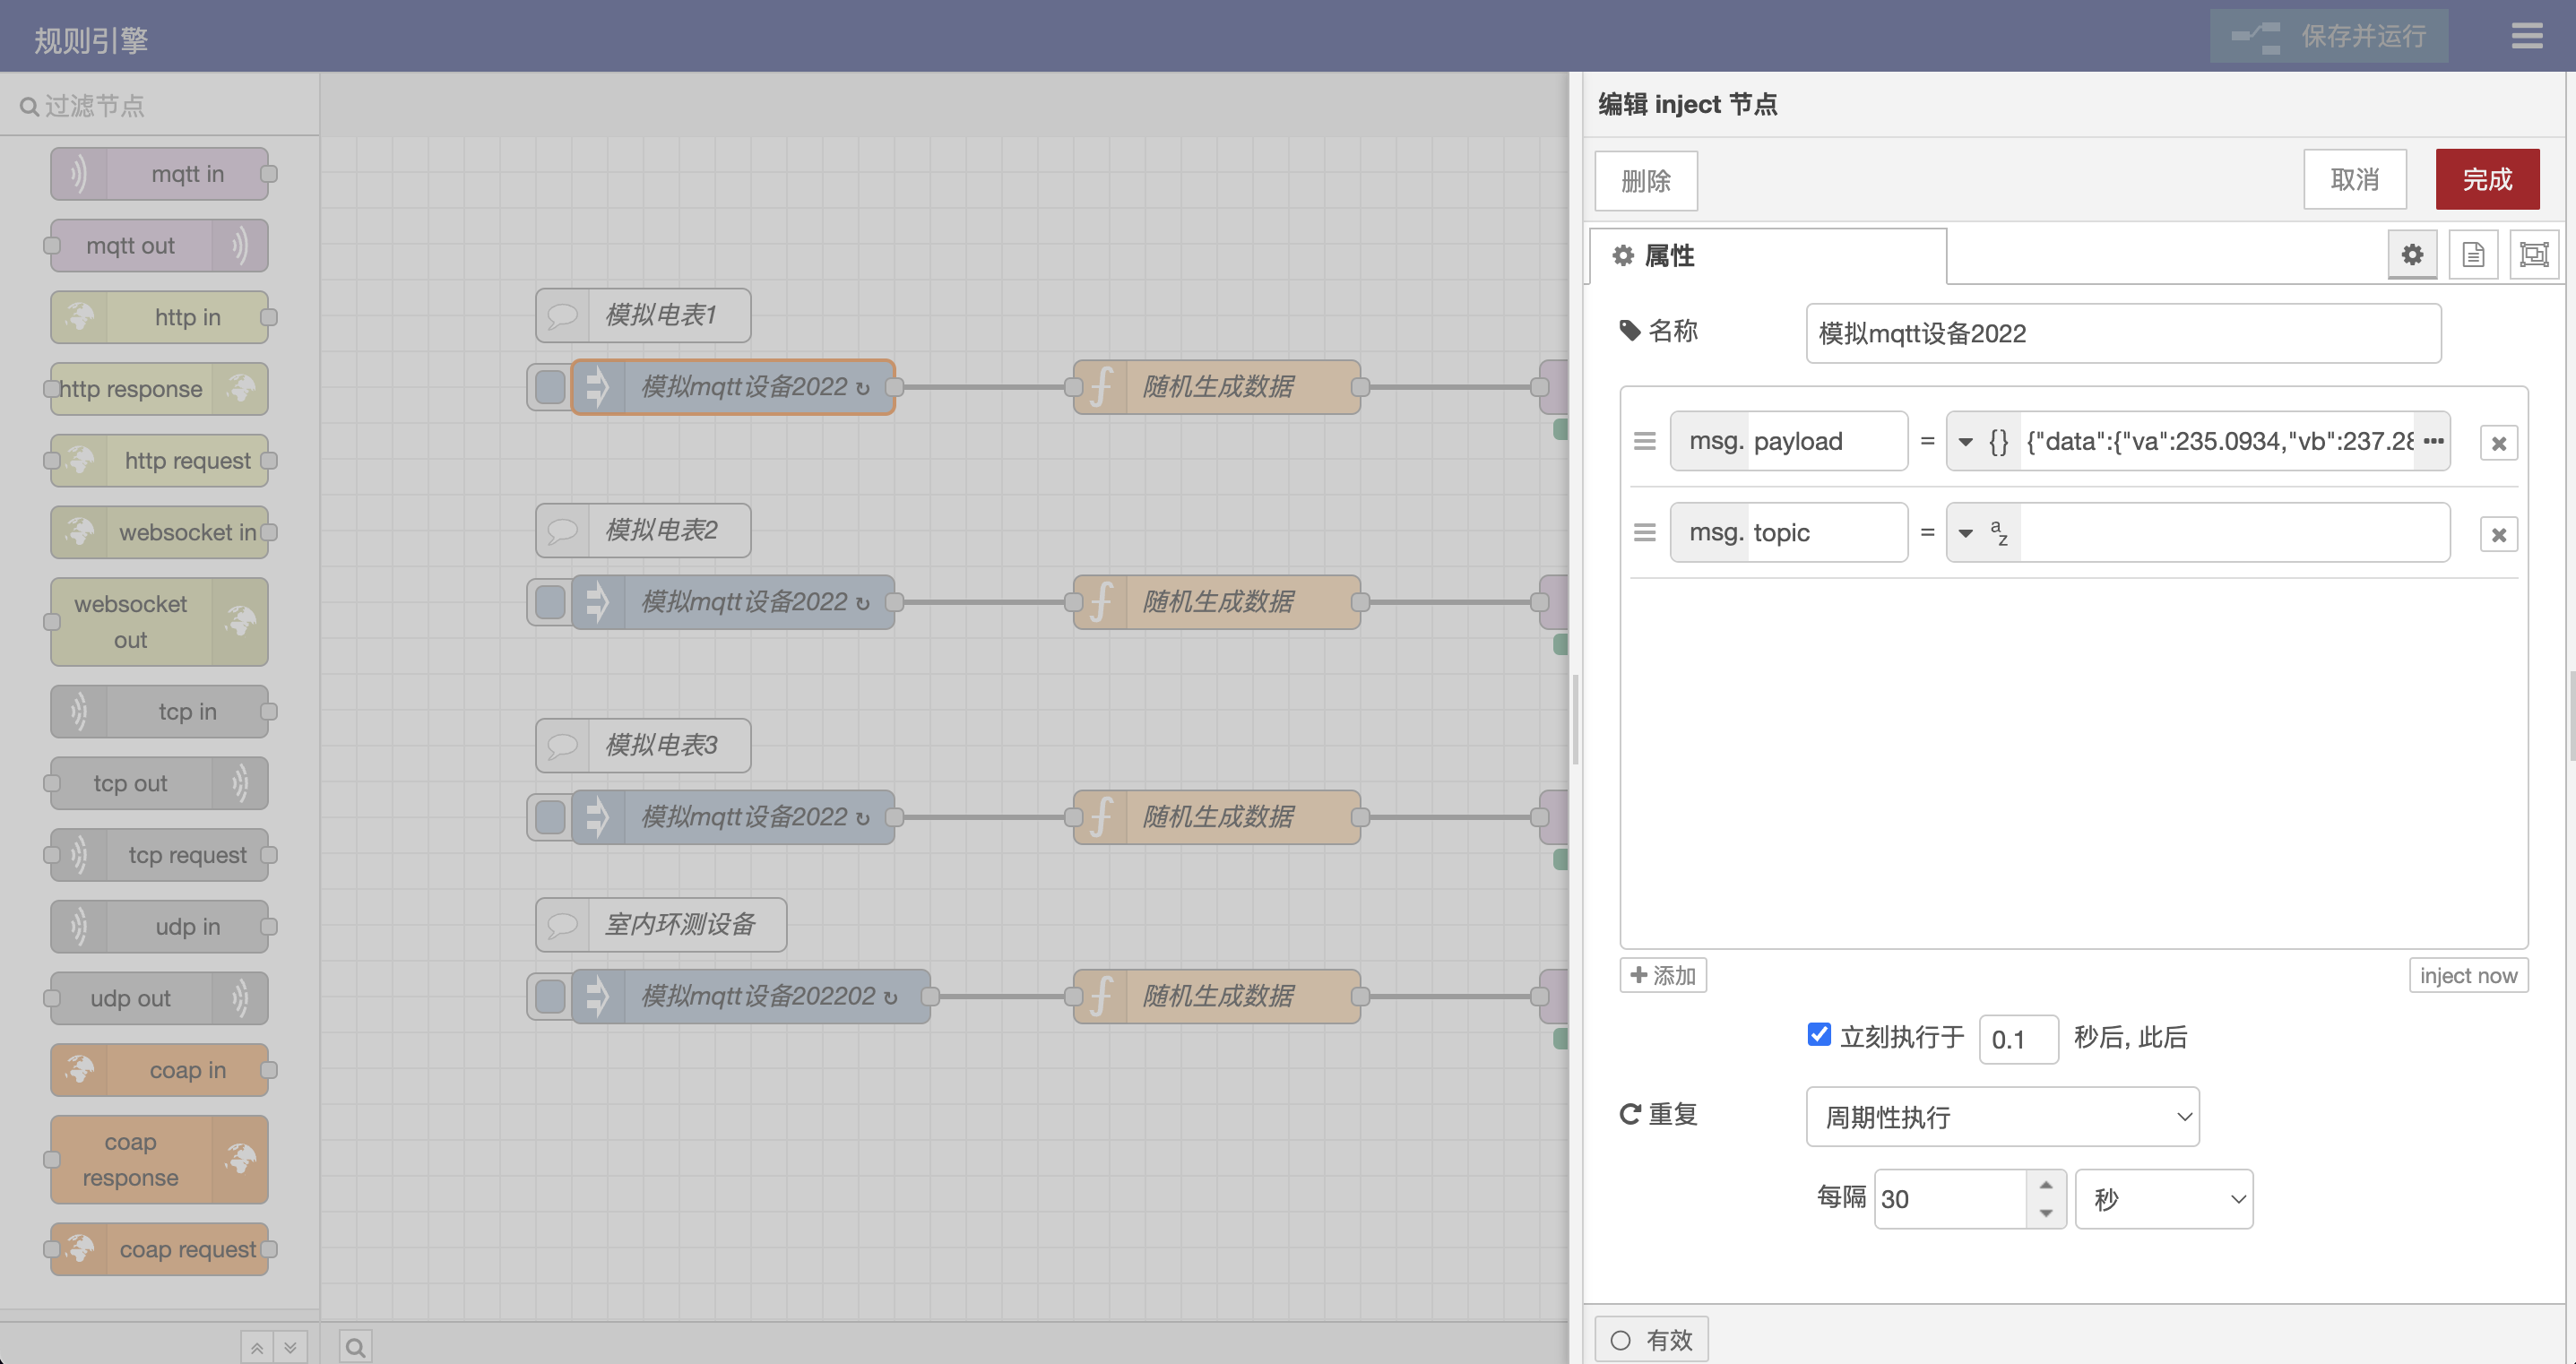Toggle the 立刻执行于 checkbox
Image resolution: width=2576 pixels, height=1364 pixels.
click(1819, 1035)
